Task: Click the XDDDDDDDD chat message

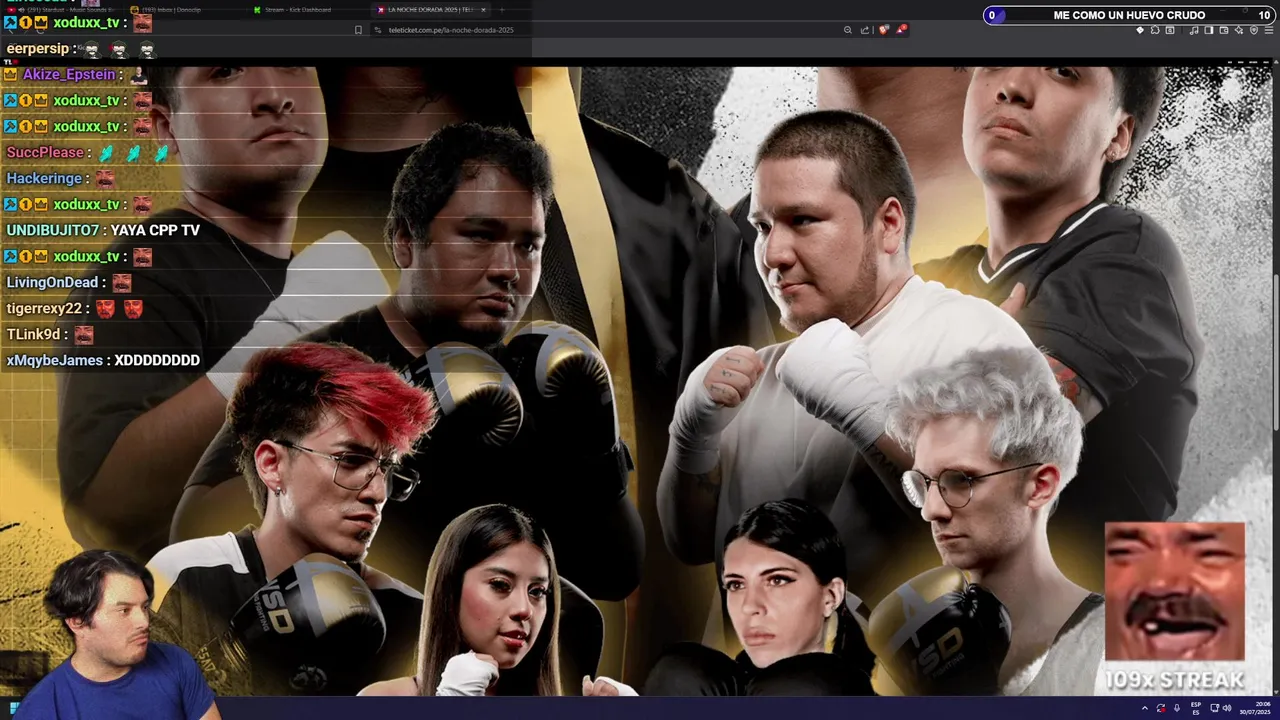Action: click(157, 361)
